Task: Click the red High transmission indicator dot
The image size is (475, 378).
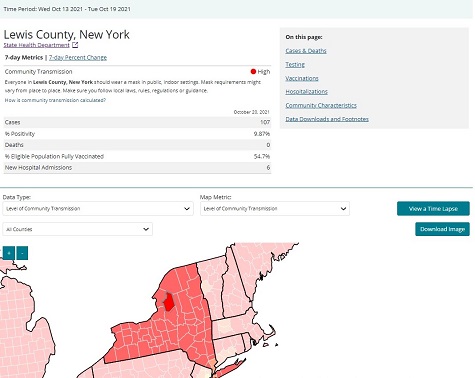Action: point(253,71)
